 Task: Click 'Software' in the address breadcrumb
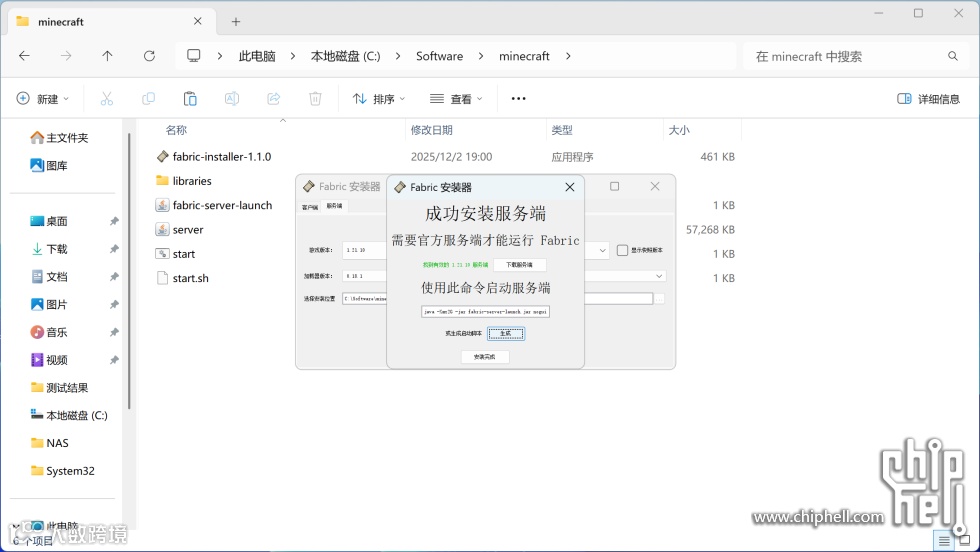point(439,56)
